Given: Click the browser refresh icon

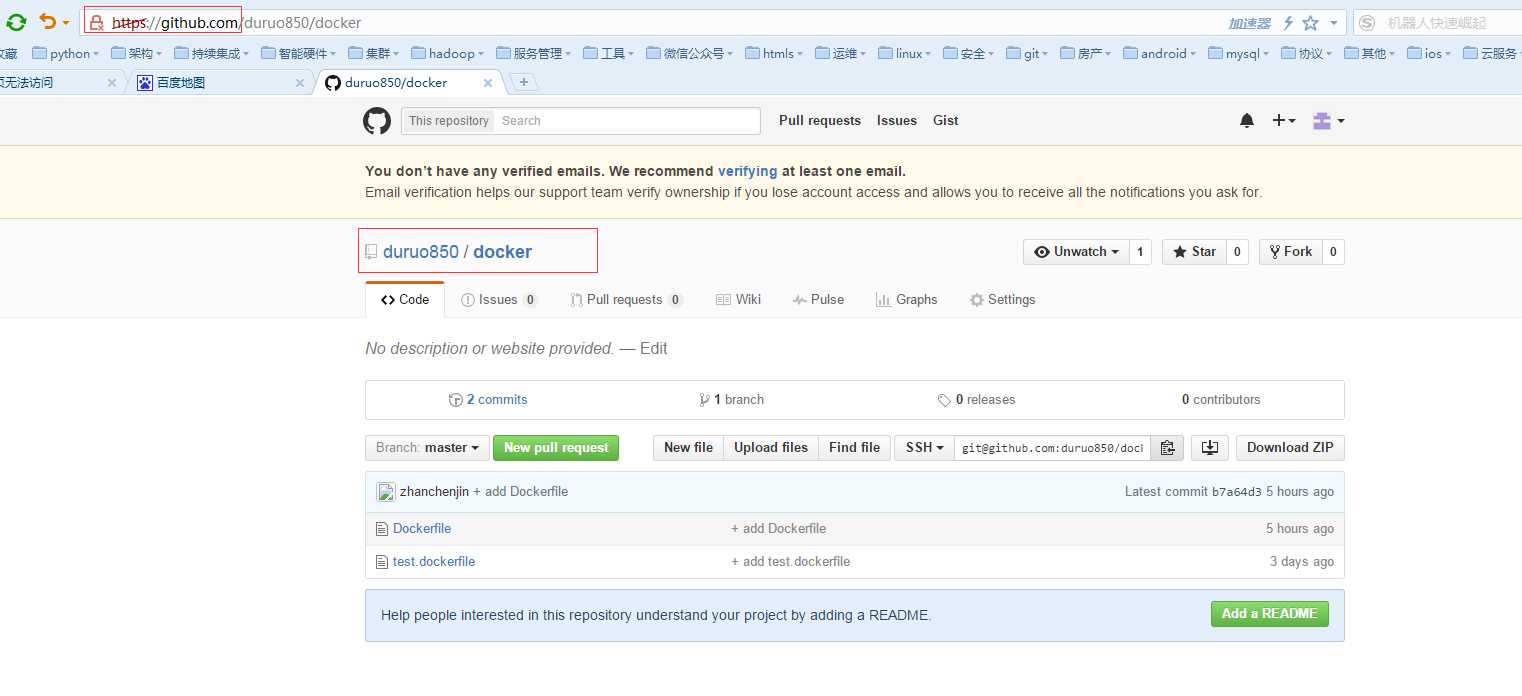Looking at the screenshot, I should click(x=16, y=22).
